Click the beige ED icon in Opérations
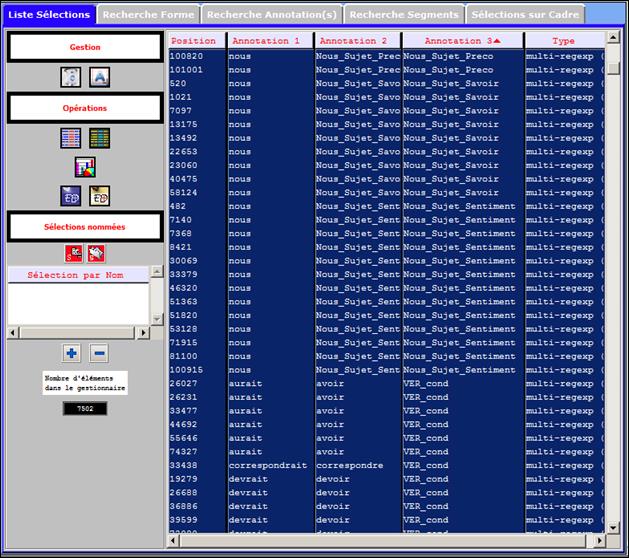629x558 pixels. (x=99, y=196)
